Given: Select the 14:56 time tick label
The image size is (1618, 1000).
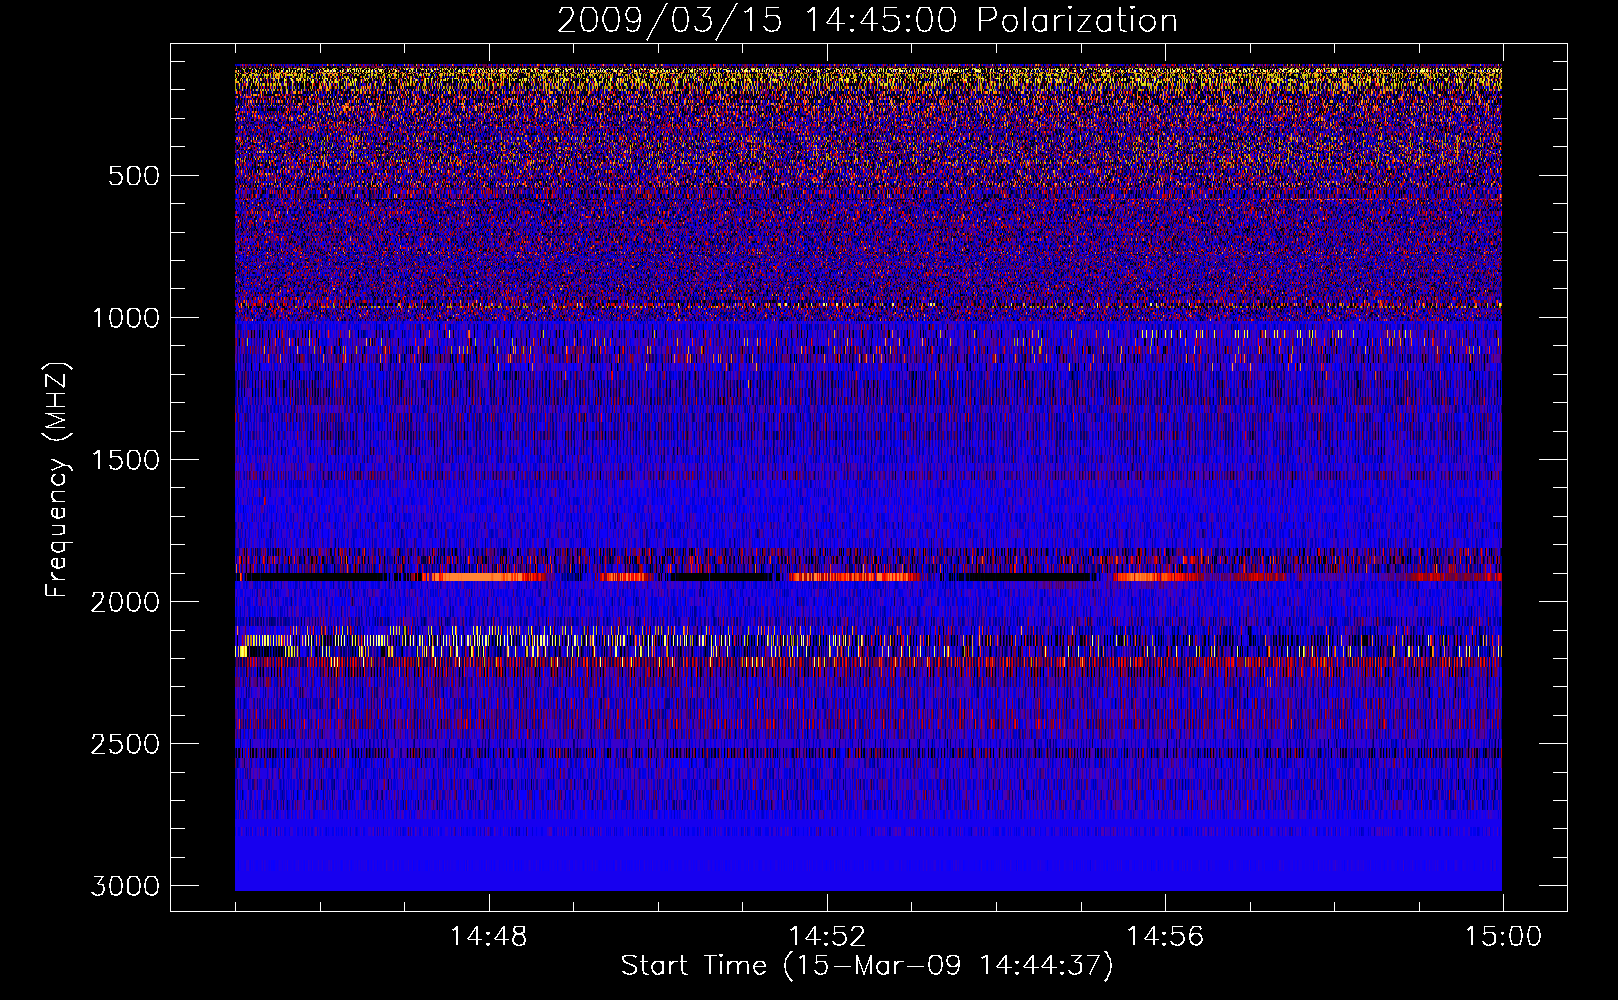Looking at the screenshot, I should [x=1164, y=937].
